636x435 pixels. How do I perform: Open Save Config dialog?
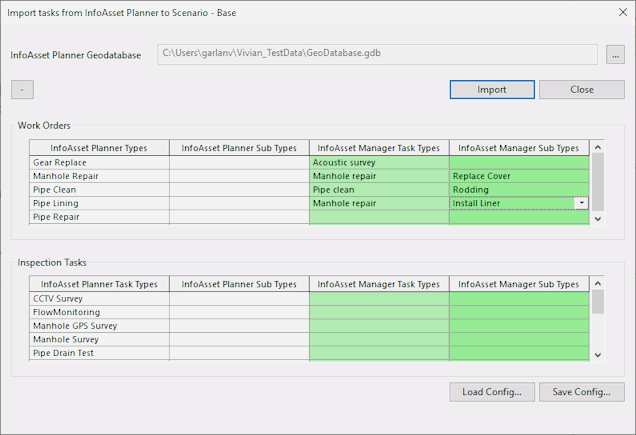582,392
